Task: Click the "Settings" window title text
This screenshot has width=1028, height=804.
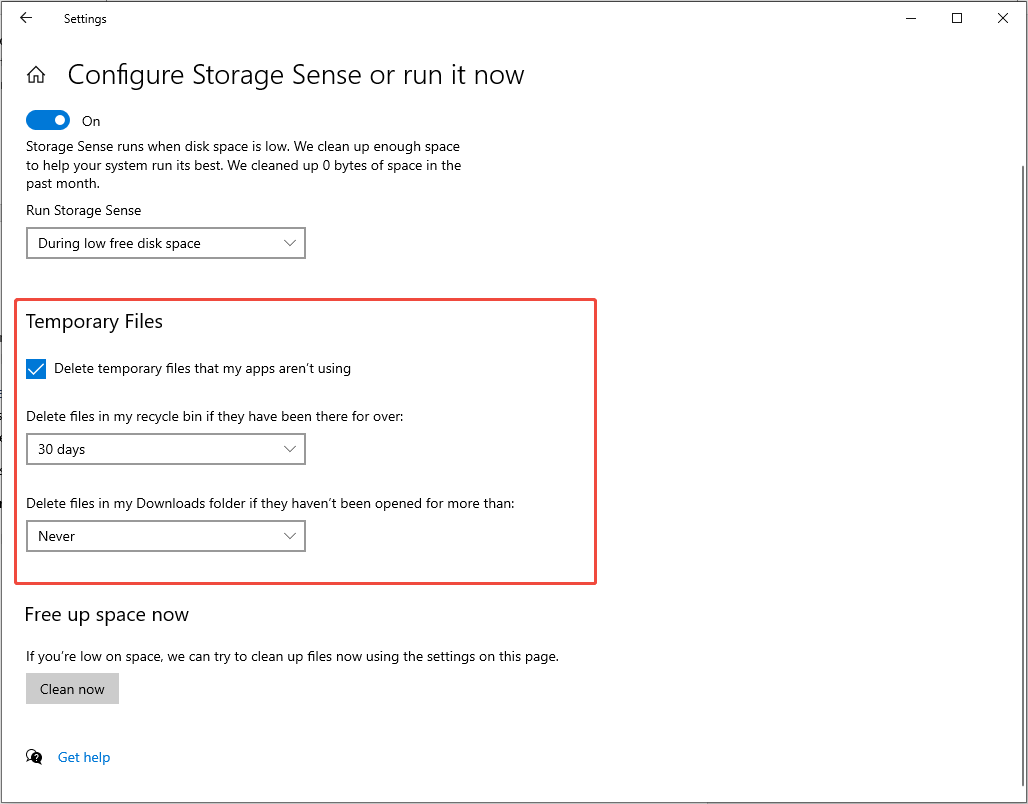Action: coord(85,19)
